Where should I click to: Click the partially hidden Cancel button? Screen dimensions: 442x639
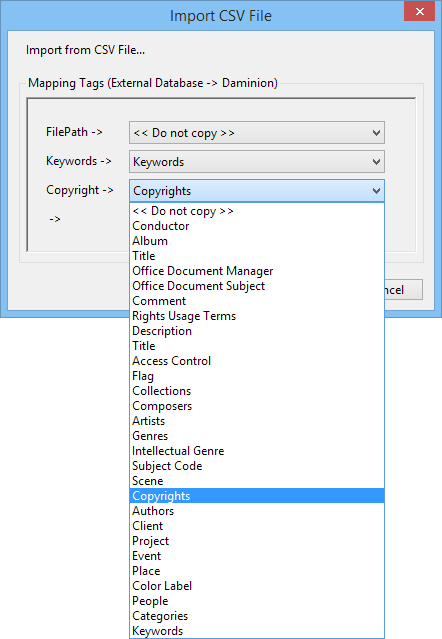point(403,290)
